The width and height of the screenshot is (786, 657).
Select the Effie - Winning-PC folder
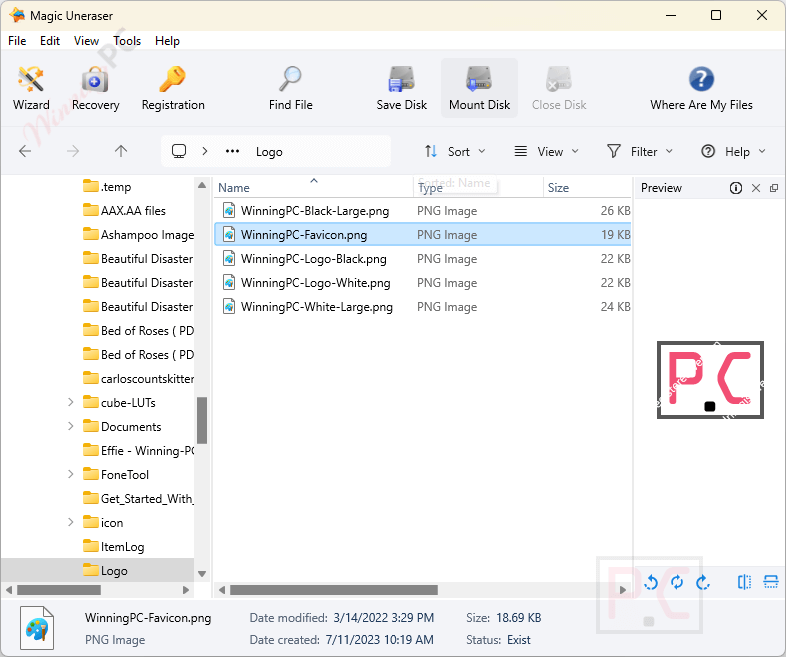pos(138,451)
